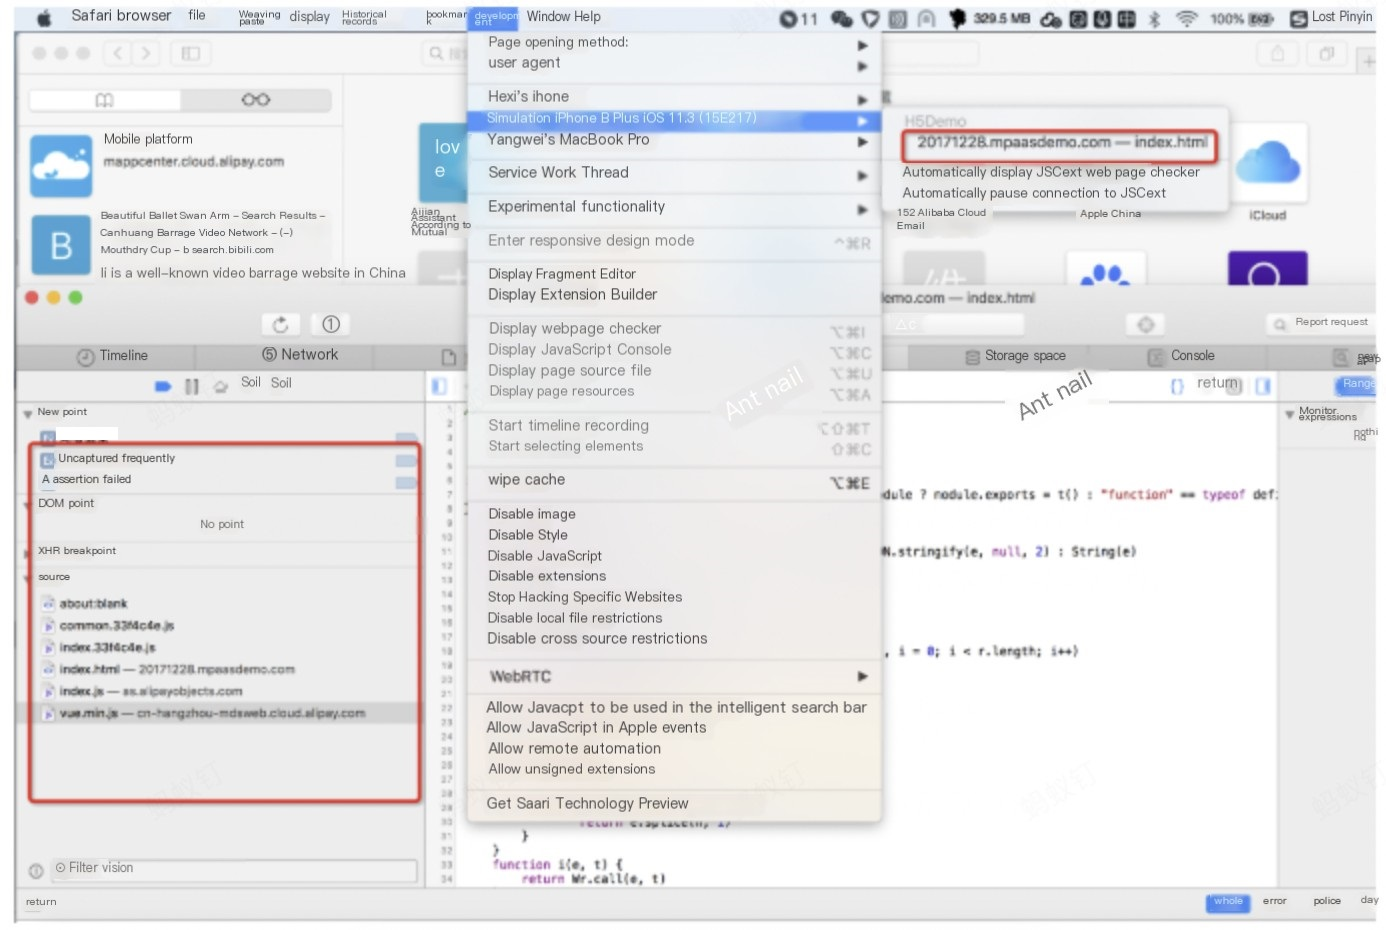The width and height of the screenshot is (1386, 930).
Task: Click the element selection crosshair icon
Action: click(x=1146, y=324)
